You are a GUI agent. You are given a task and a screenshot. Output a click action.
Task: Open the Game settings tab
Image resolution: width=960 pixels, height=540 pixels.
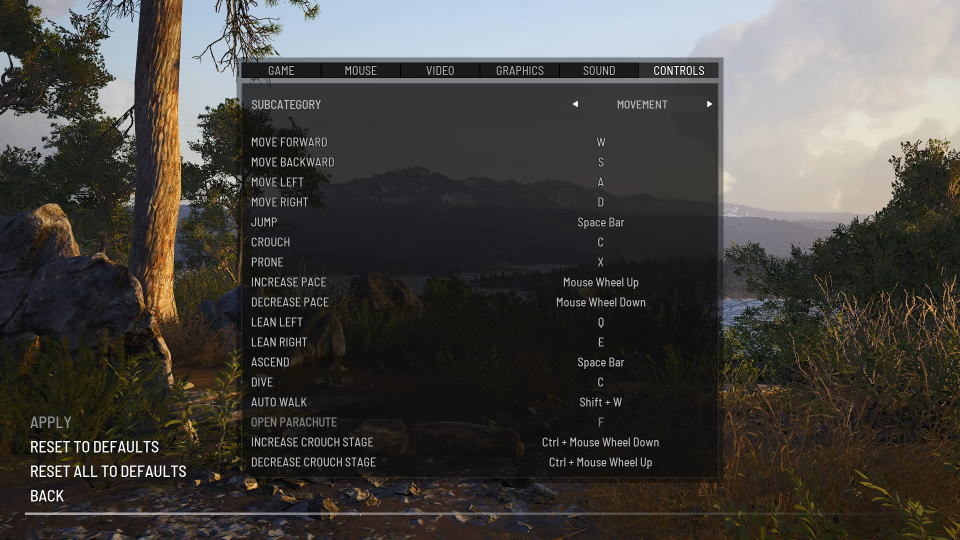281,70
